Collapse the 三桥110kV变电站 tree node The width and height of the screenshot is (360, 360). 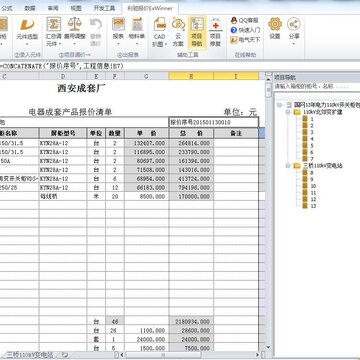pos(288,166)
